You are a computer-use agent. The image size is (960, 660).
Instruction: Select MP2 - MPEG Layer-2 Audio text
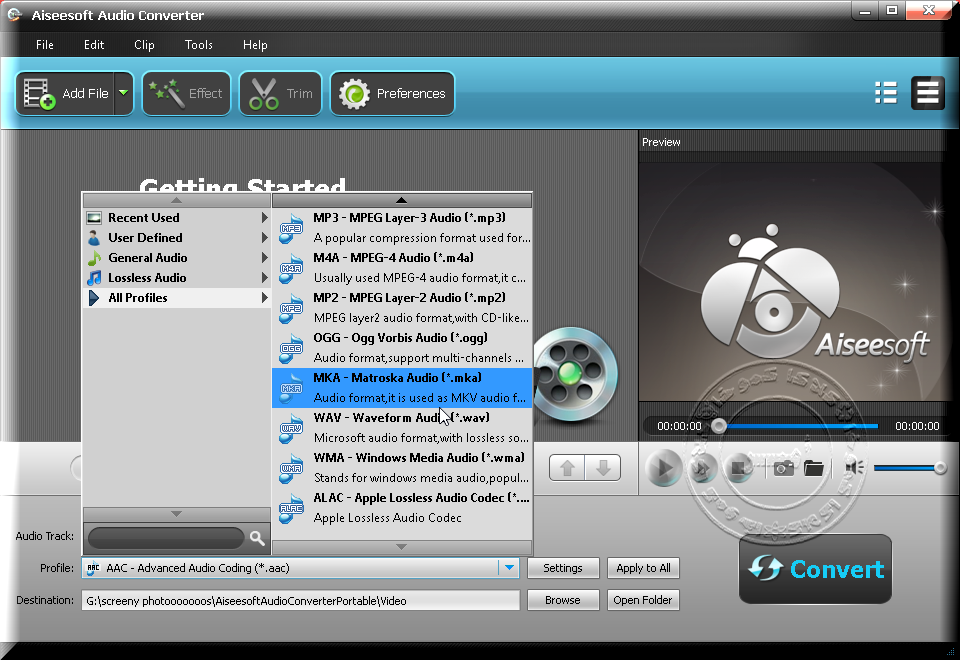click(x=410, y=298)
